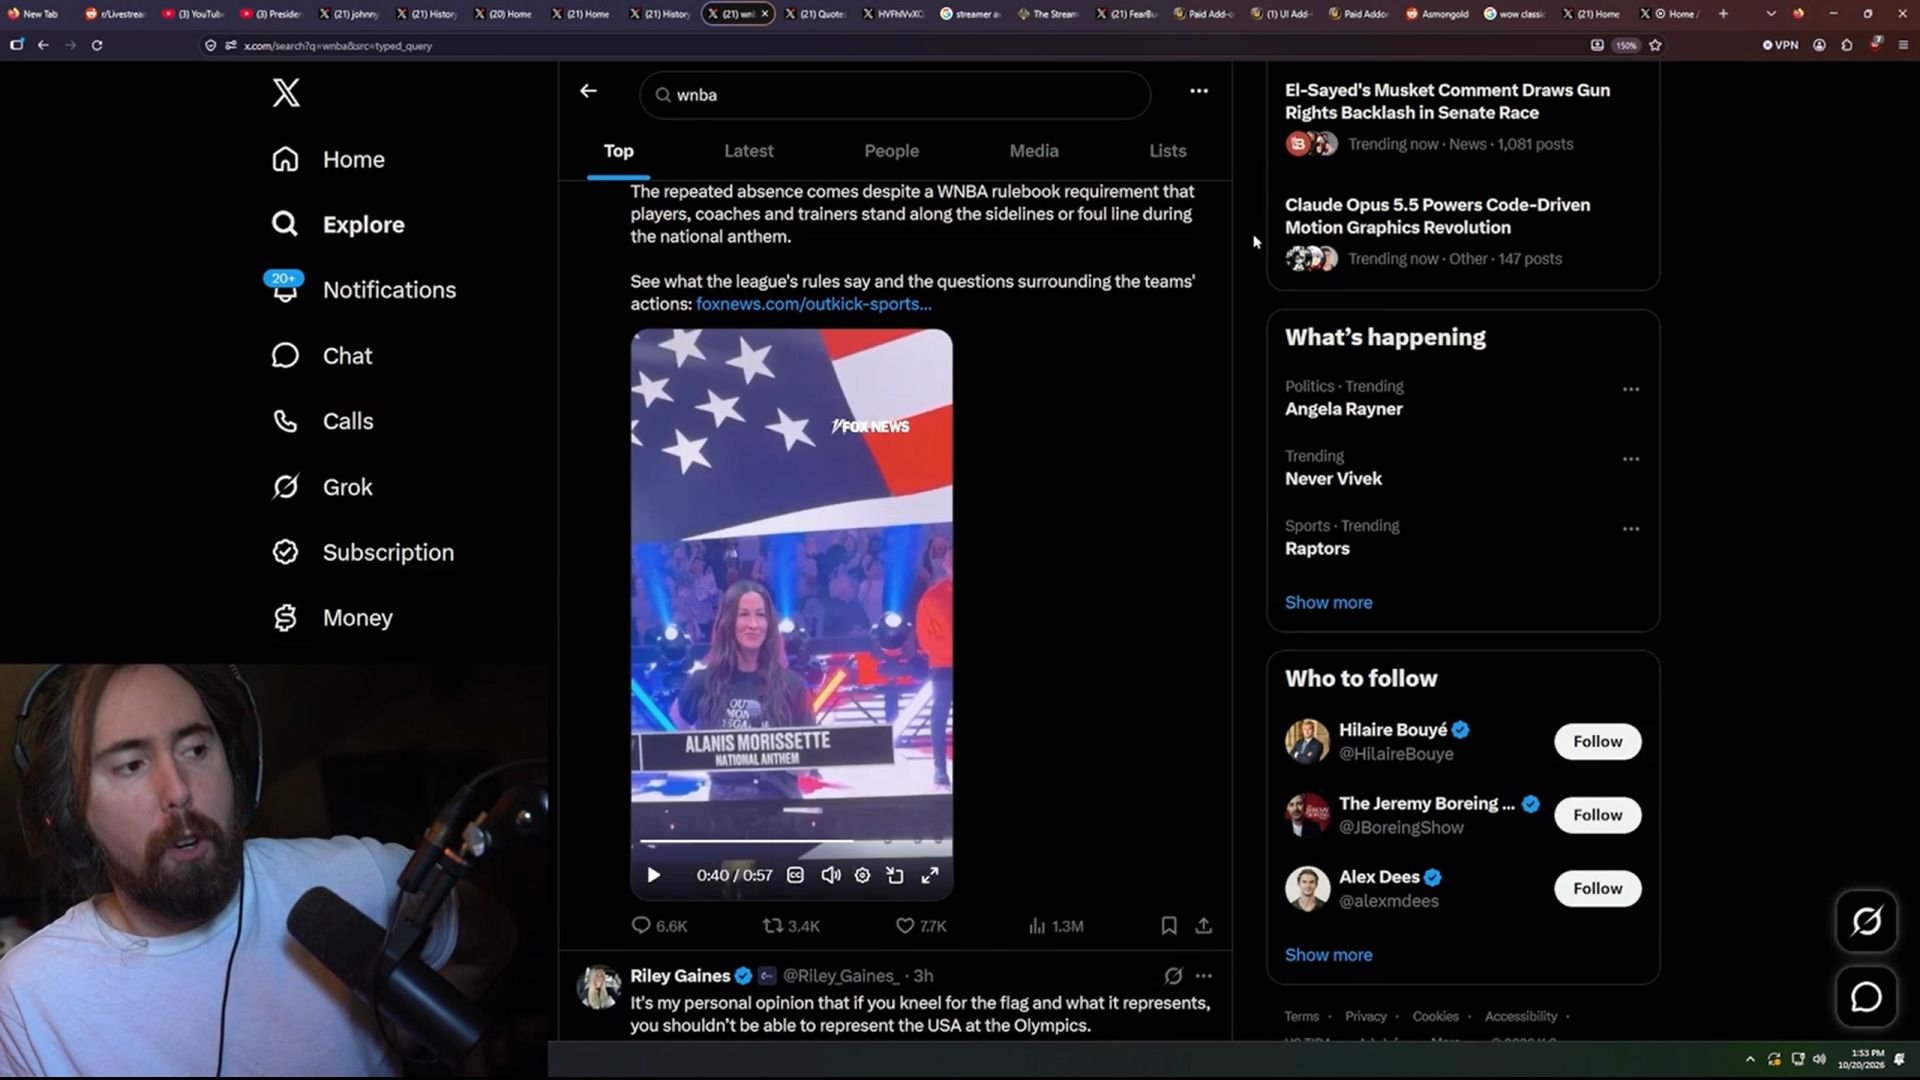The image size is (1920, 1080).
Task: Repost the post with 3.4K reposts
Action: pos(791,926)
